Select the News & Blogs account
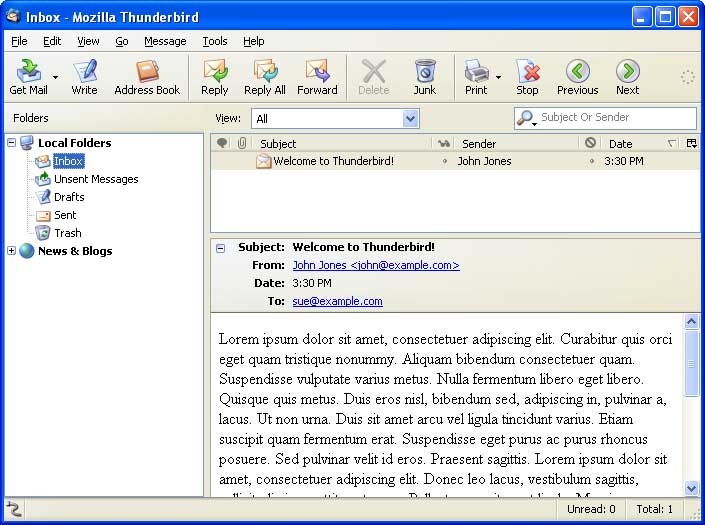The height and width of the screenshot is (525, 705). point(75,251)
